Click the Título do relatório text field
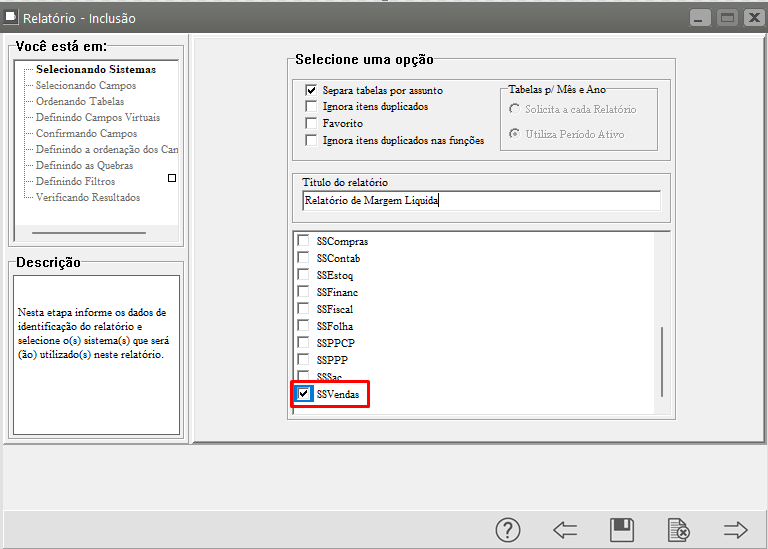 click(481, 200)
